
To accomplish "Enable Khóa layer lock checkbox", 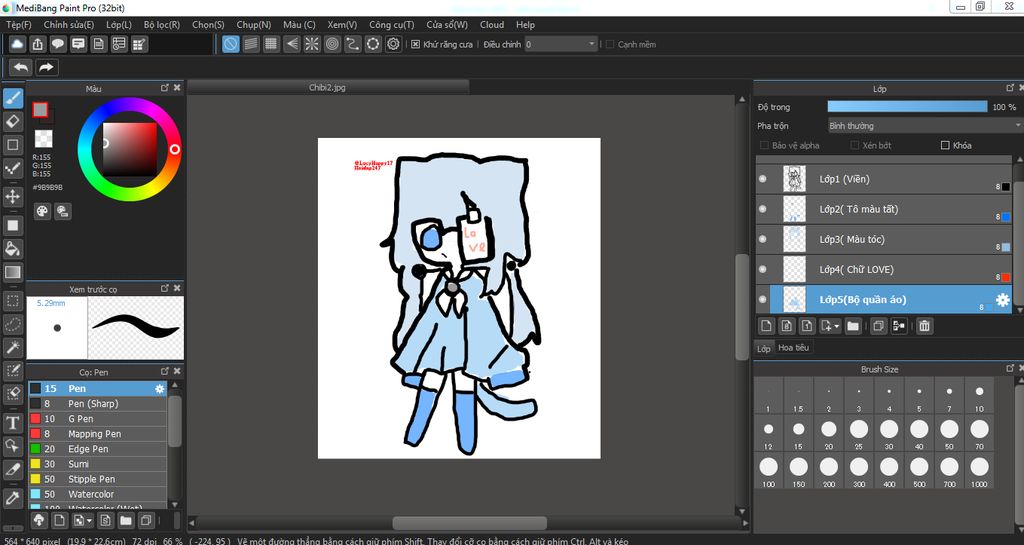I will (945, 145).
